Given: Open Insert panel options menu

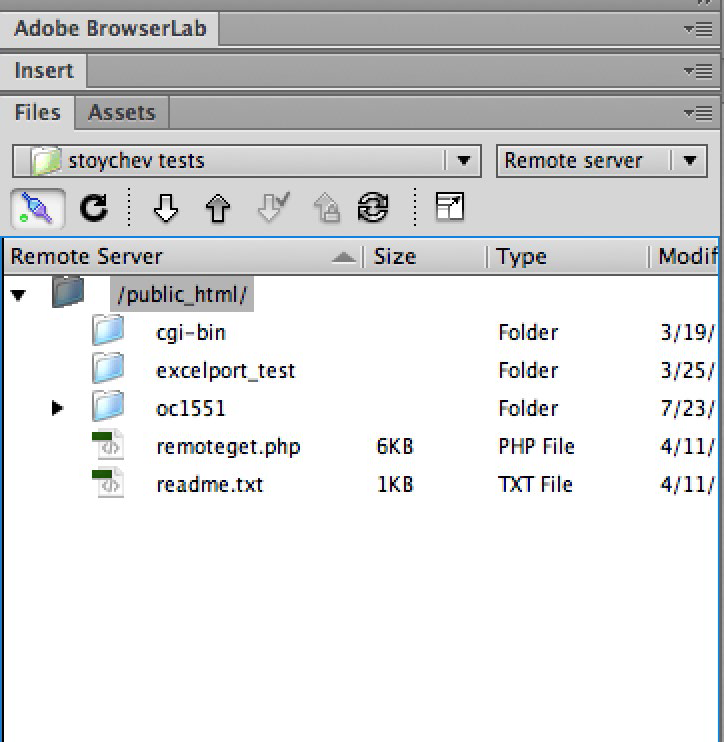Looking at the screenshot, I should tap(698, 71).
